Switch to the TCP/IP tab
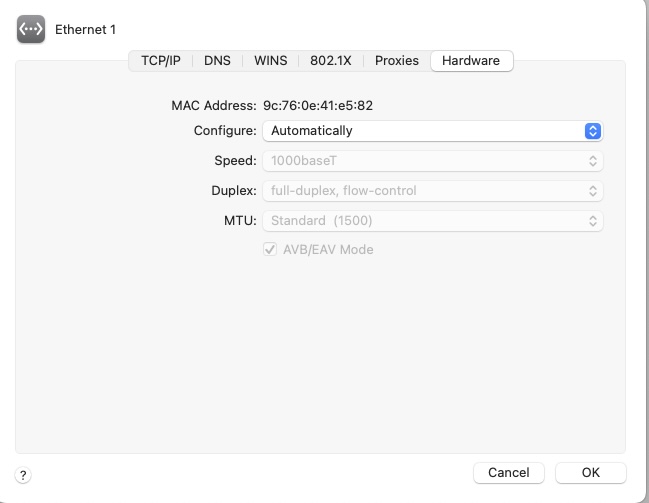Screen dimensions: 649x503 coord(160,61)
